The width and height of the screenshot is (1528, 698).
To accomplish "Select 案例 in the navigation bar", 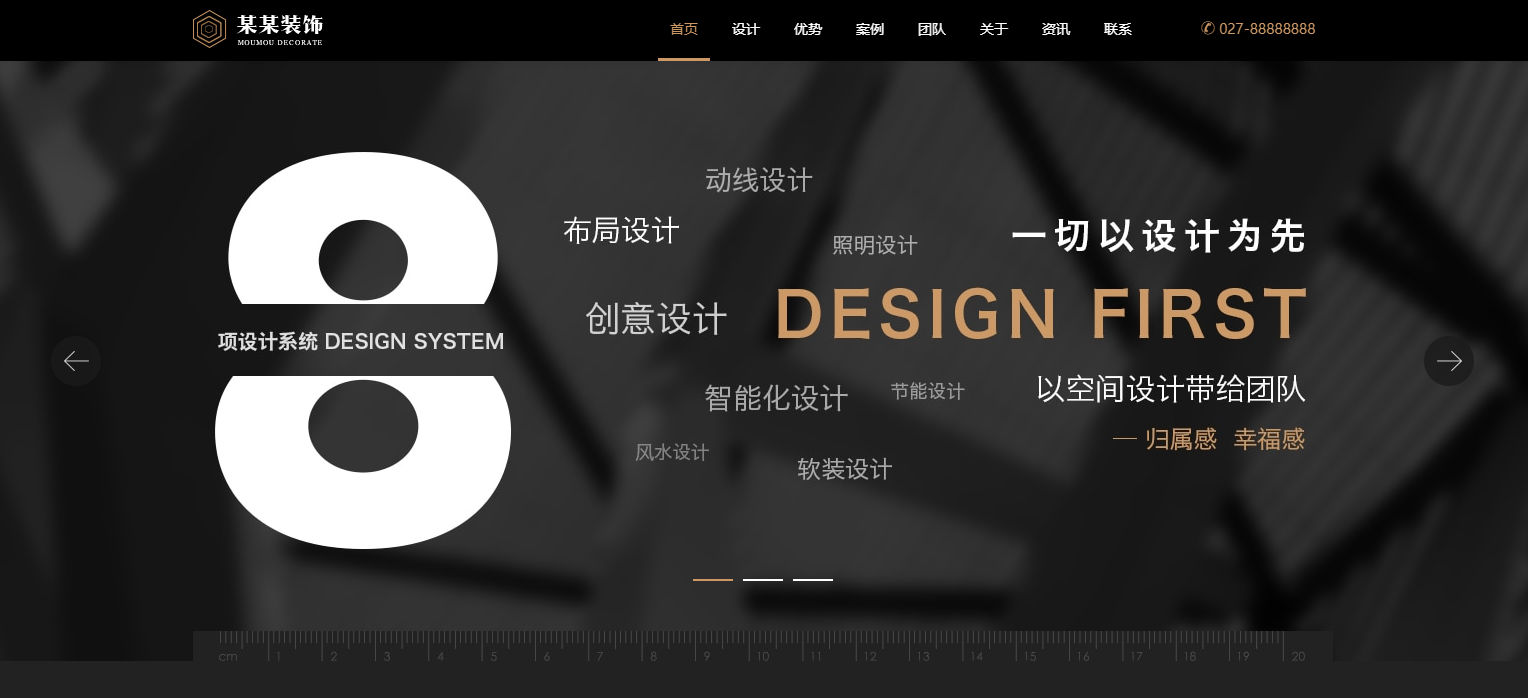I will 870,30.
